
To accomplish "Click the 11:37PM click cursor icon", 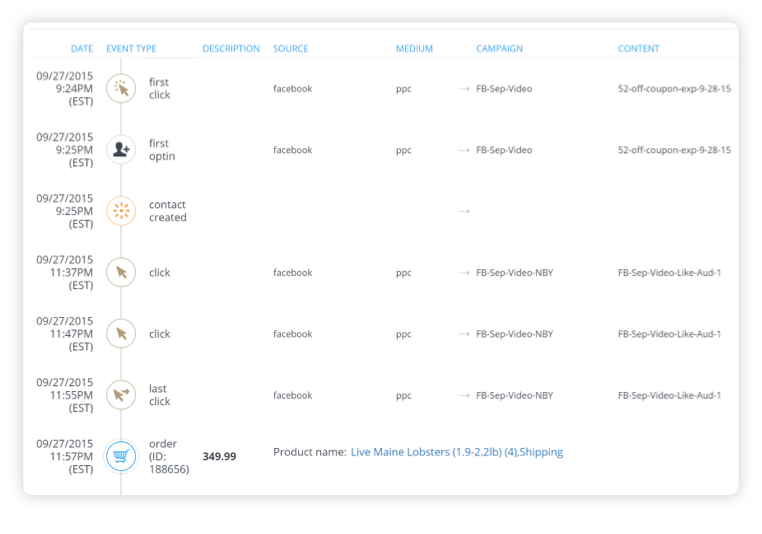I will point(121,272).
